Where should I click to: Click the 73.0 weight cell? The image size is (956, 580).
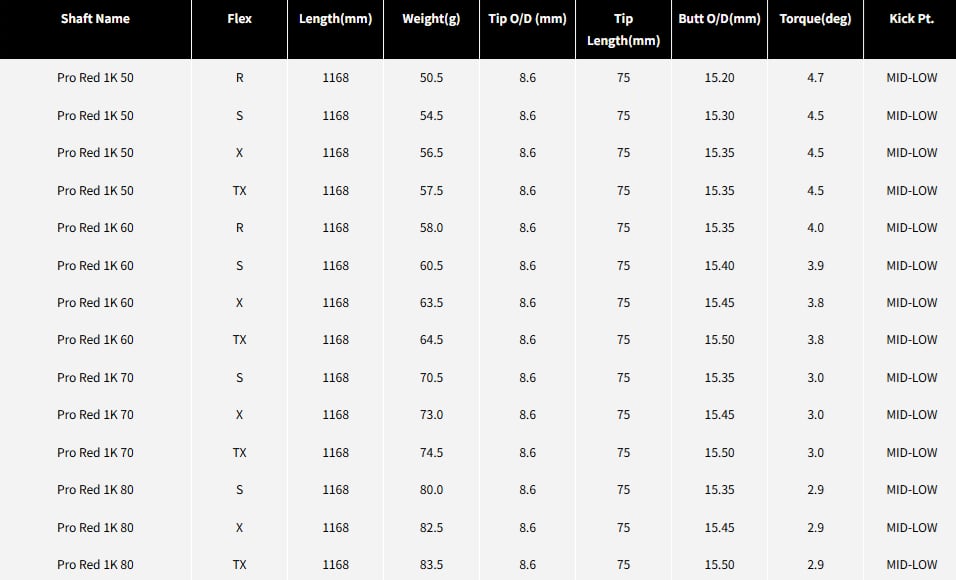pyautogui.click(x=431, y=415)
